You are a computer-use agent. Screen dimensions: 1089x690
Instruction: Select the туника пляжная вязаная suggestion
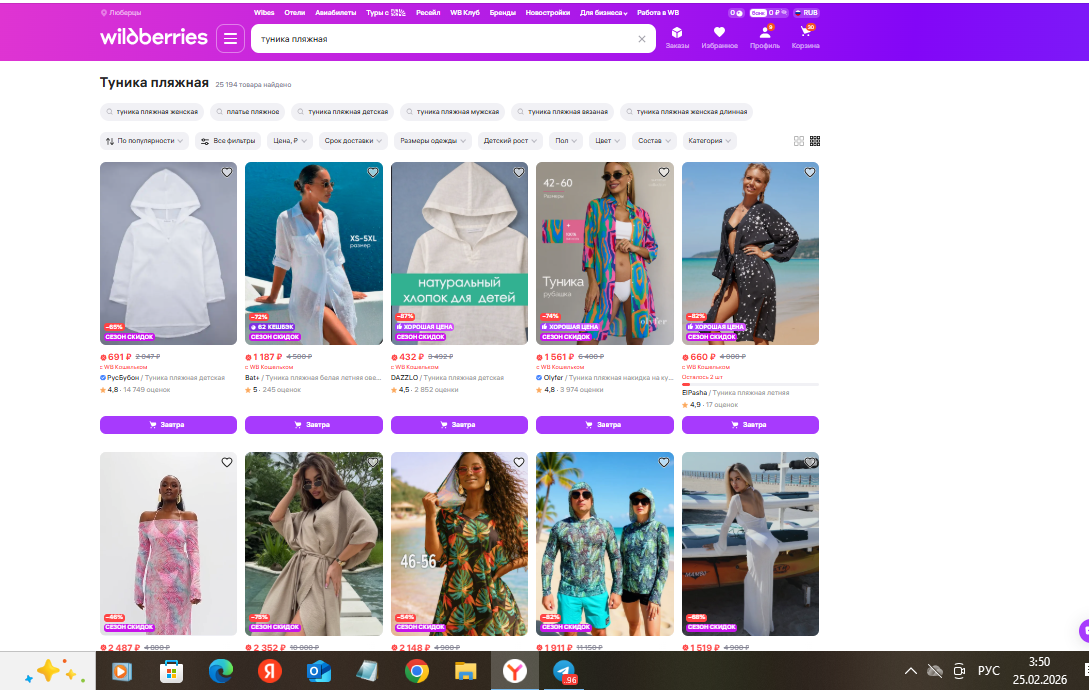coord(561,112)
